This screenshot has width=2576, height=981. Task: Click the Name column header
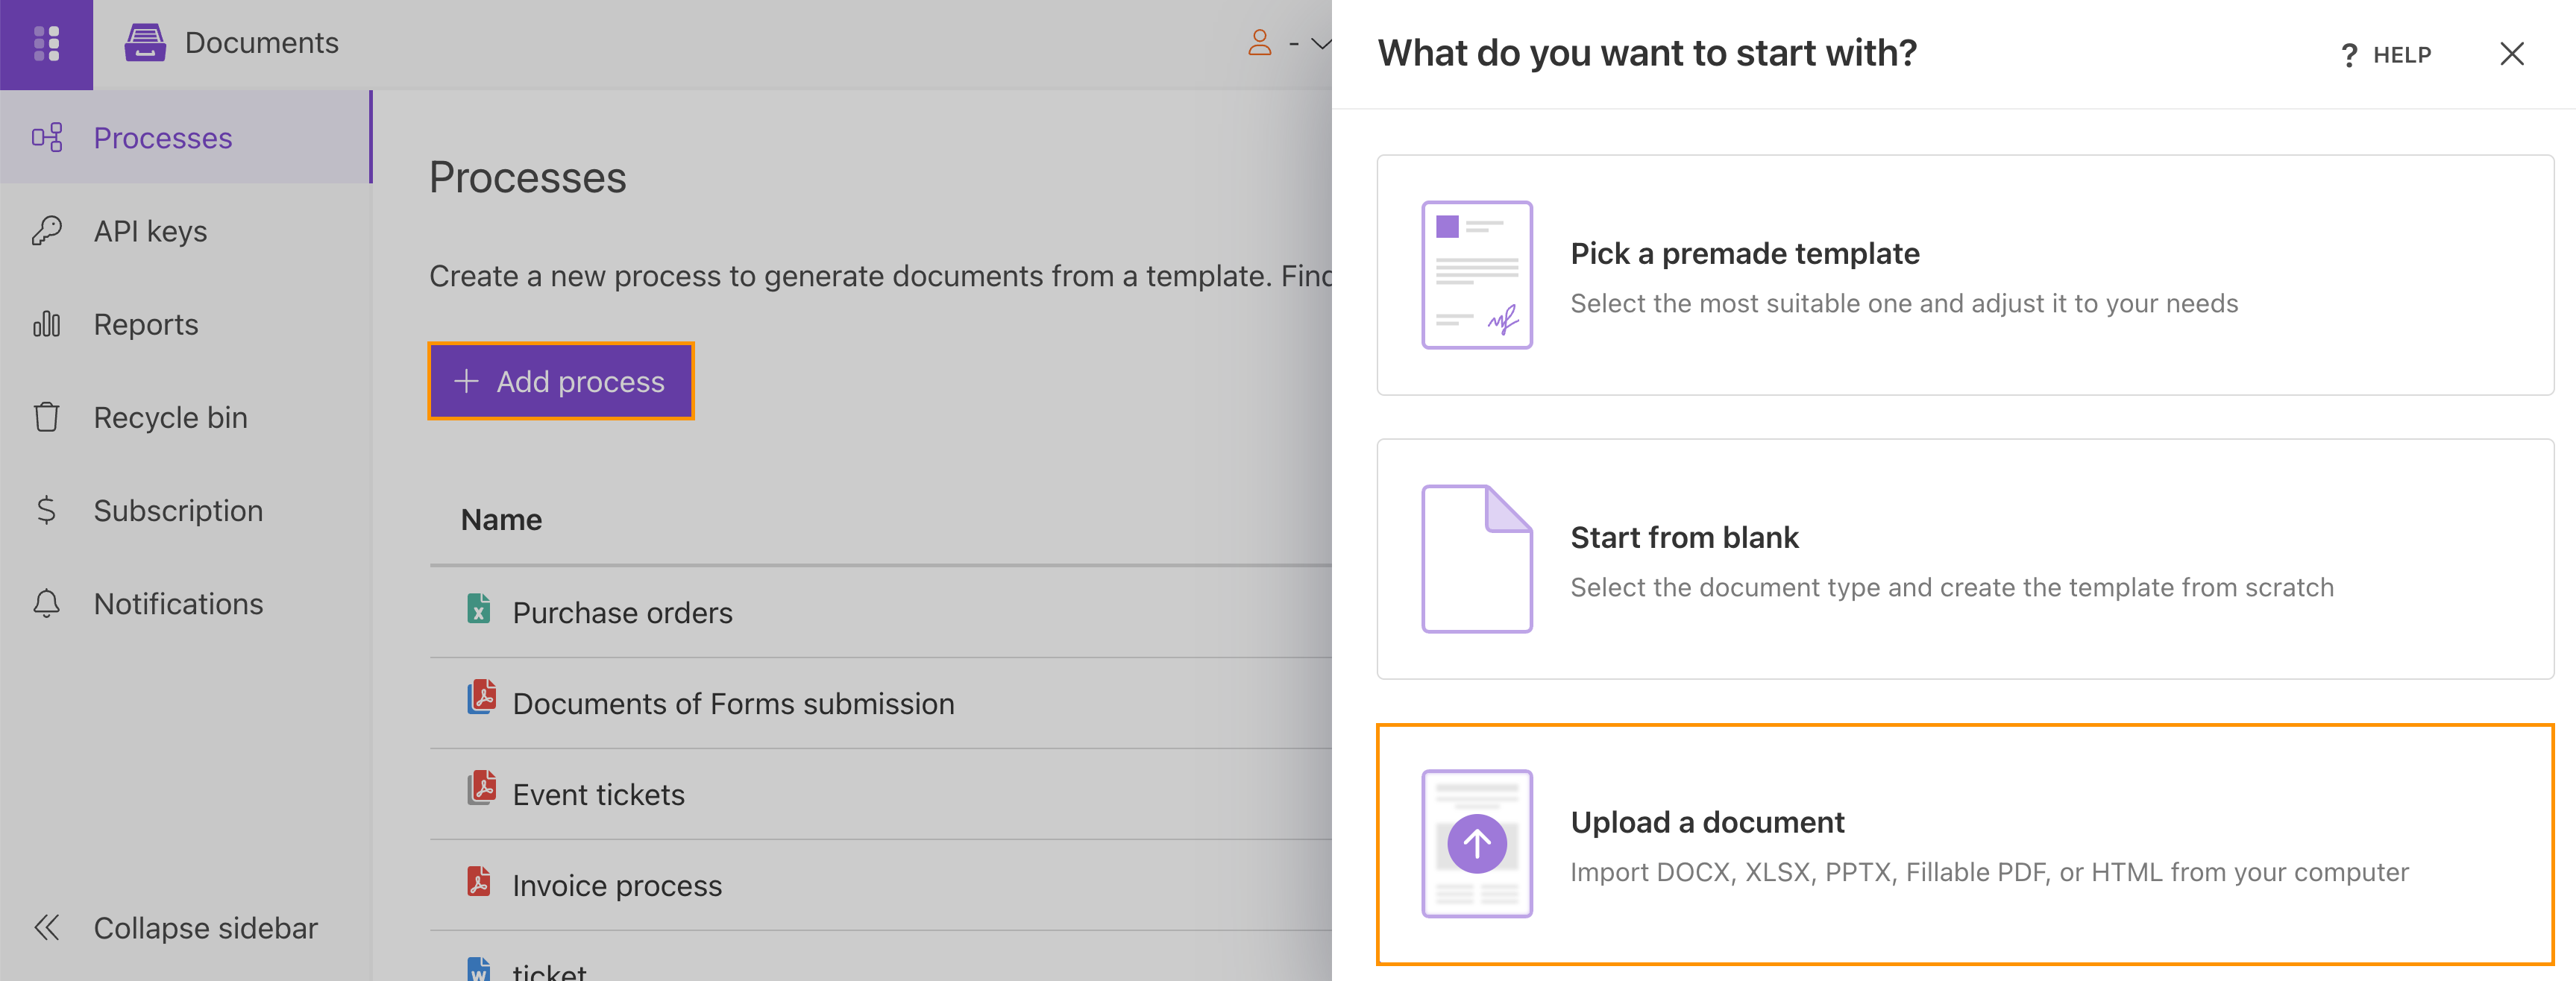501,519
